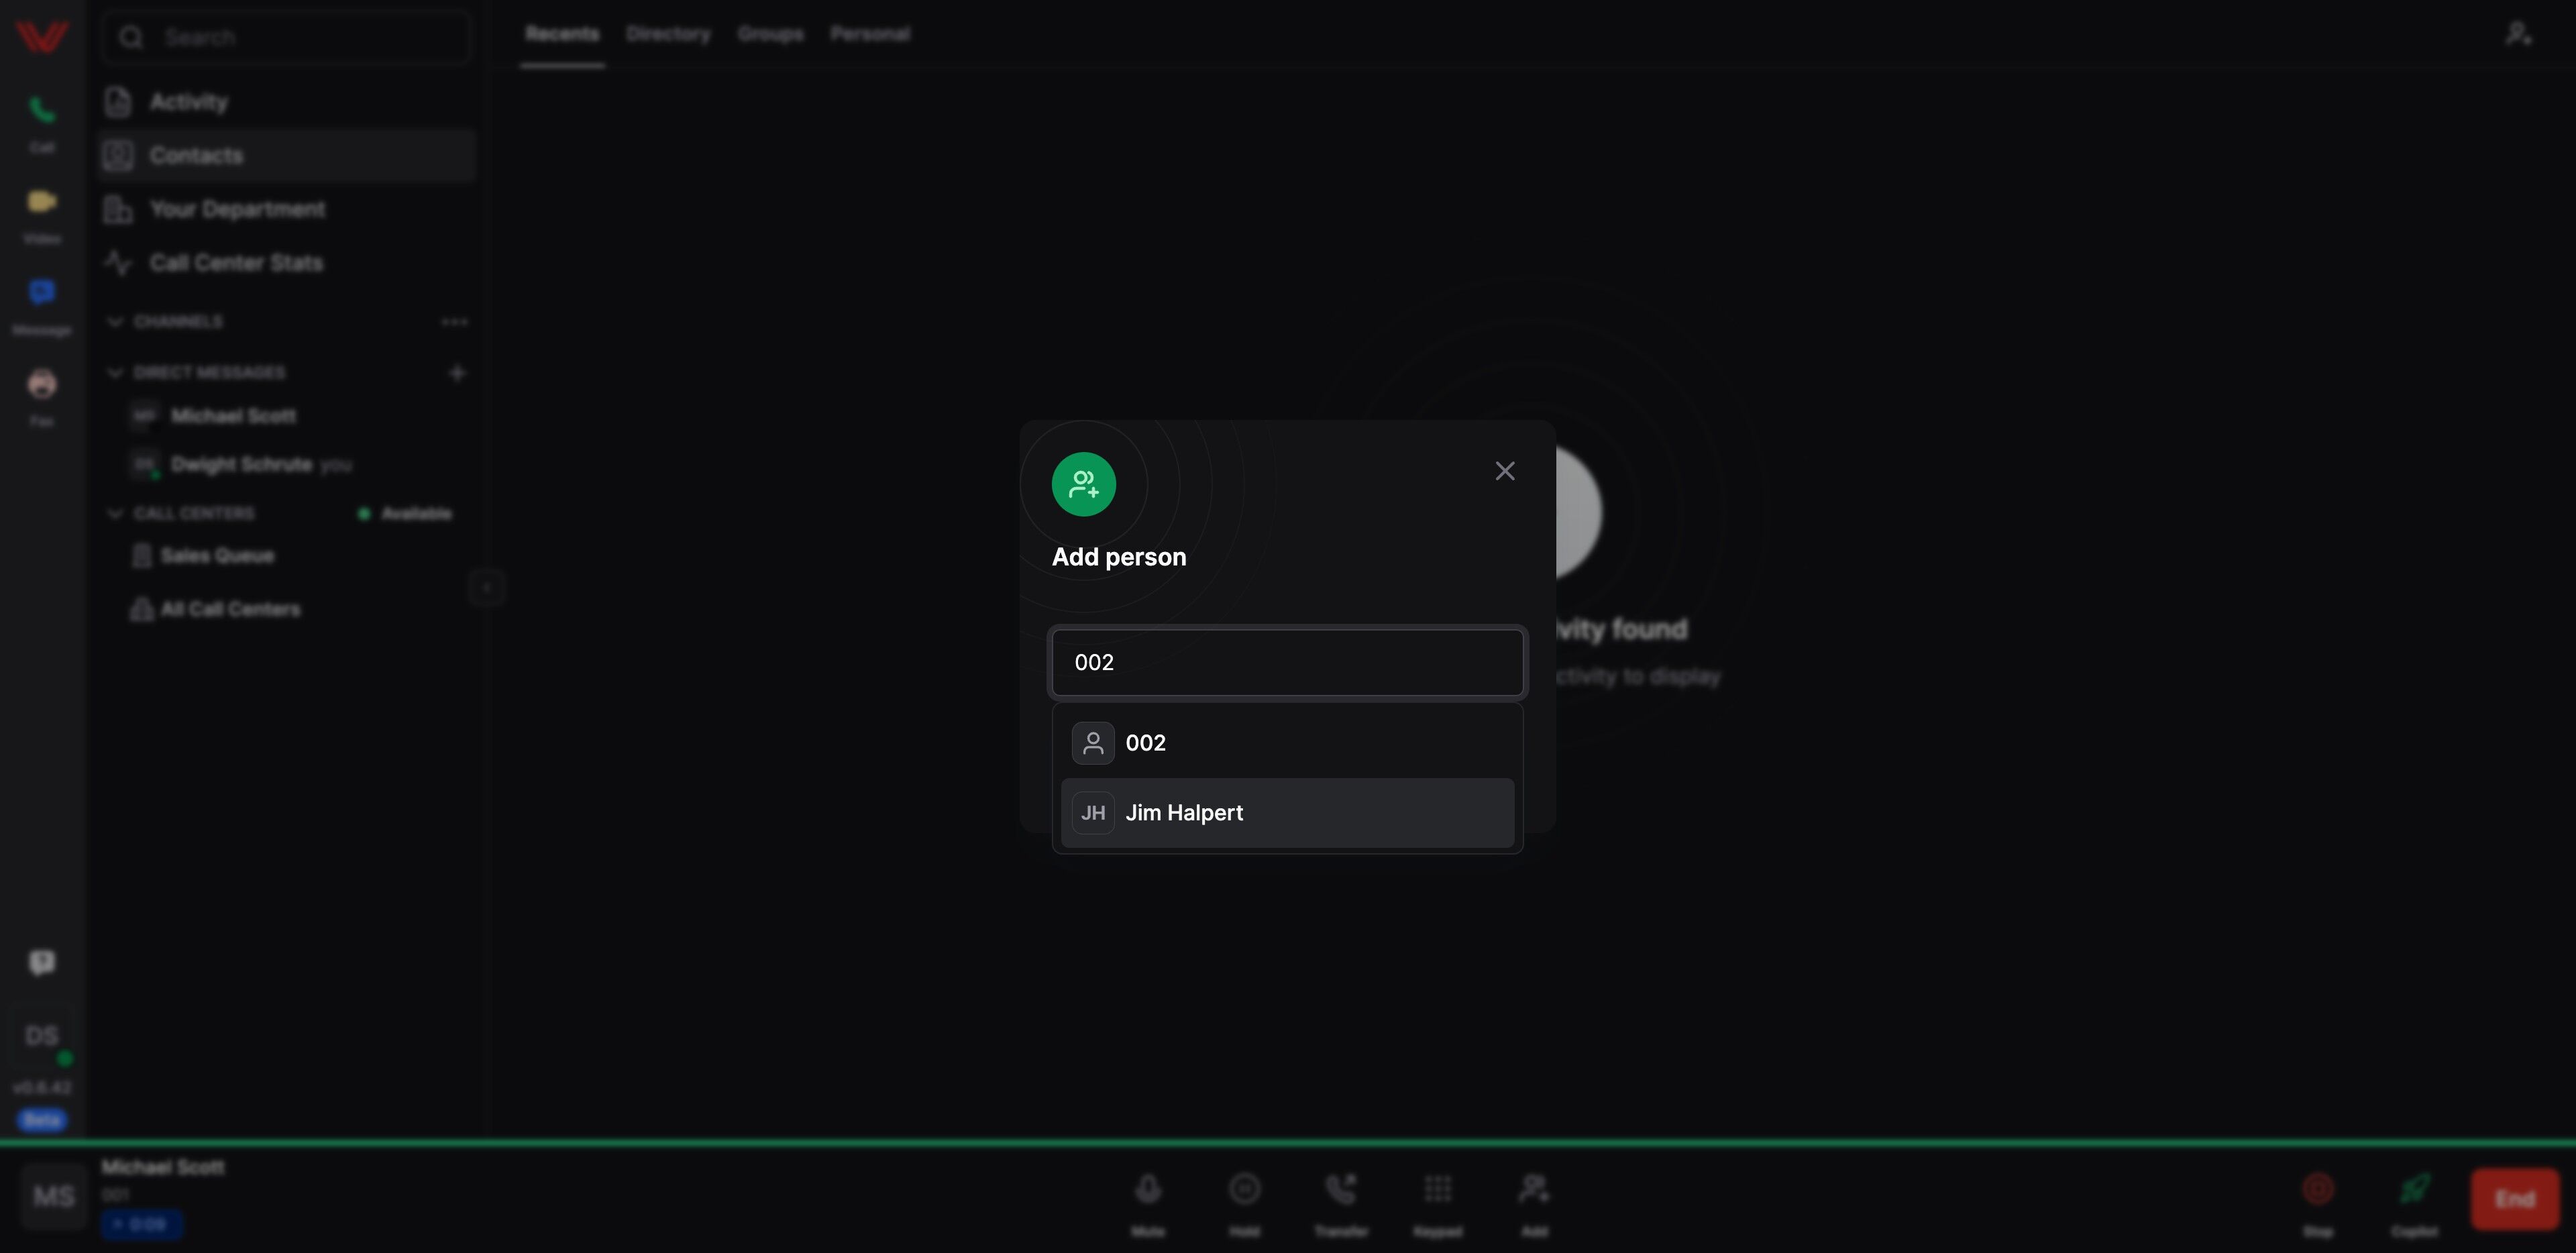Switch to the Groups tab

tap(770, 34)
